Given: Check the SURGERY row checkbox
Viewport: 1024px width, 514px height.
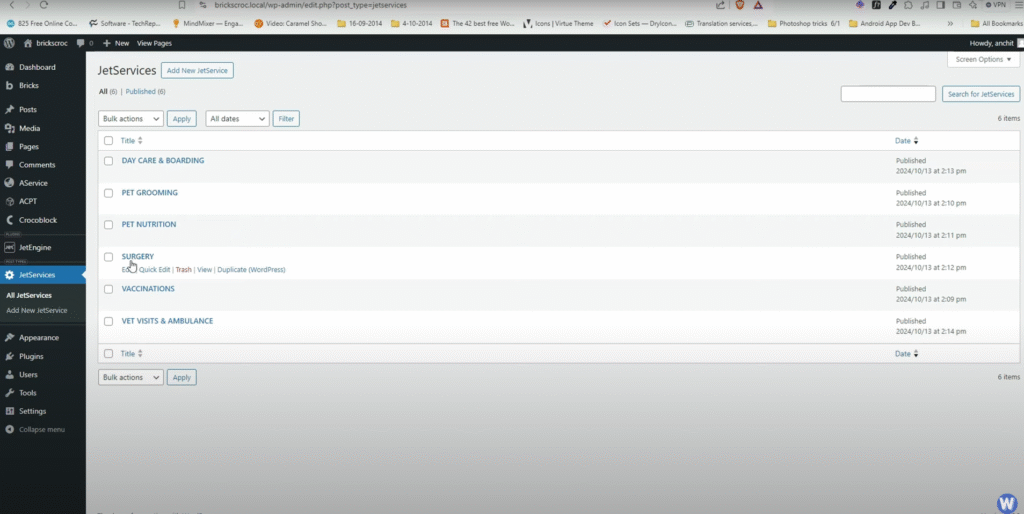Looking at the screenshot, I should click(x=108, y=257).
